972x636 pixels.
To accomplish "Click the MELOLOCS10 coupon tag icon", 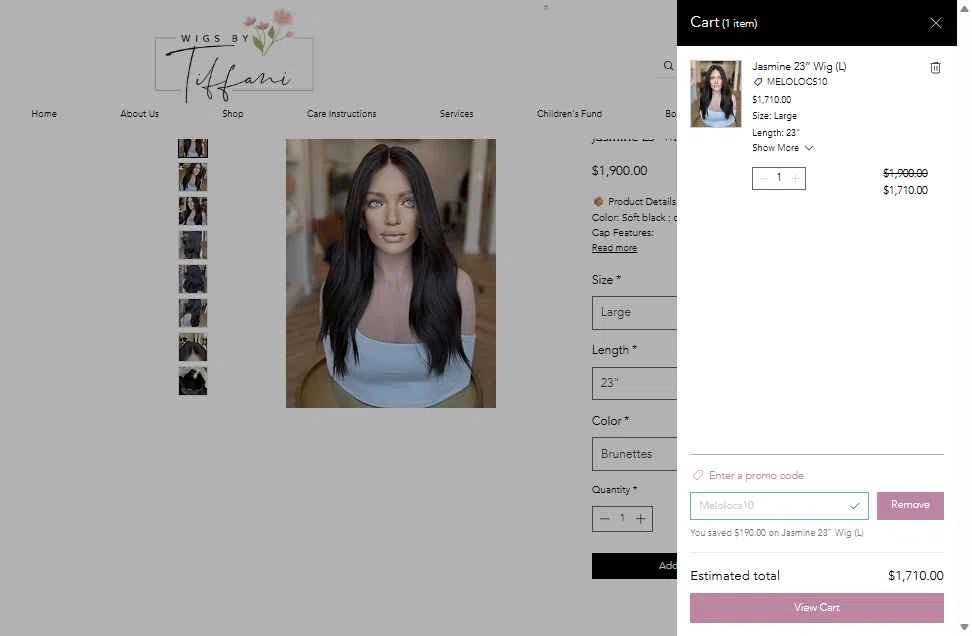I will point(758,82).
